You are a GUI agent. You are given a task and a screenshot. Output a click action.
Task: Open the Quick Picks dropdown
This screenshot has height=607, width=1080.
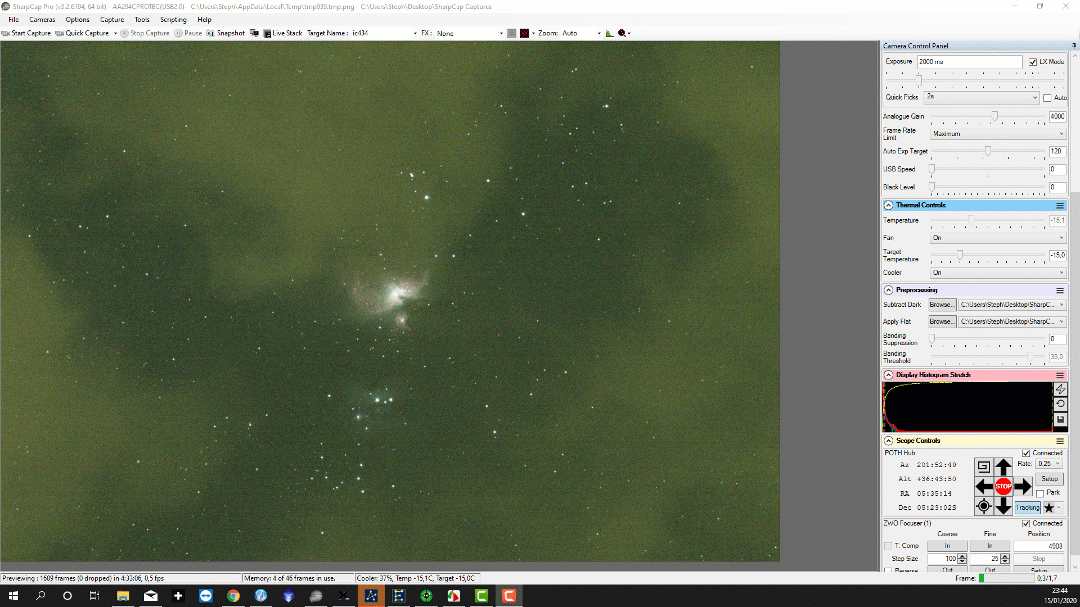tap(982, 97)
